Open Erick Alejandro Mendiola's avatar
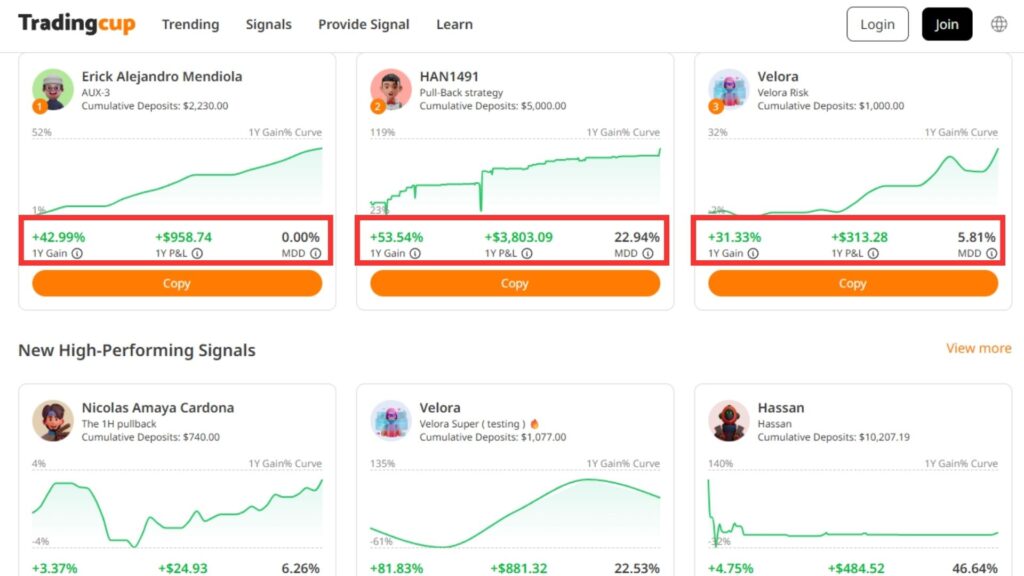The width and height of the screenshot is (1024, 576). click(52, 90)
